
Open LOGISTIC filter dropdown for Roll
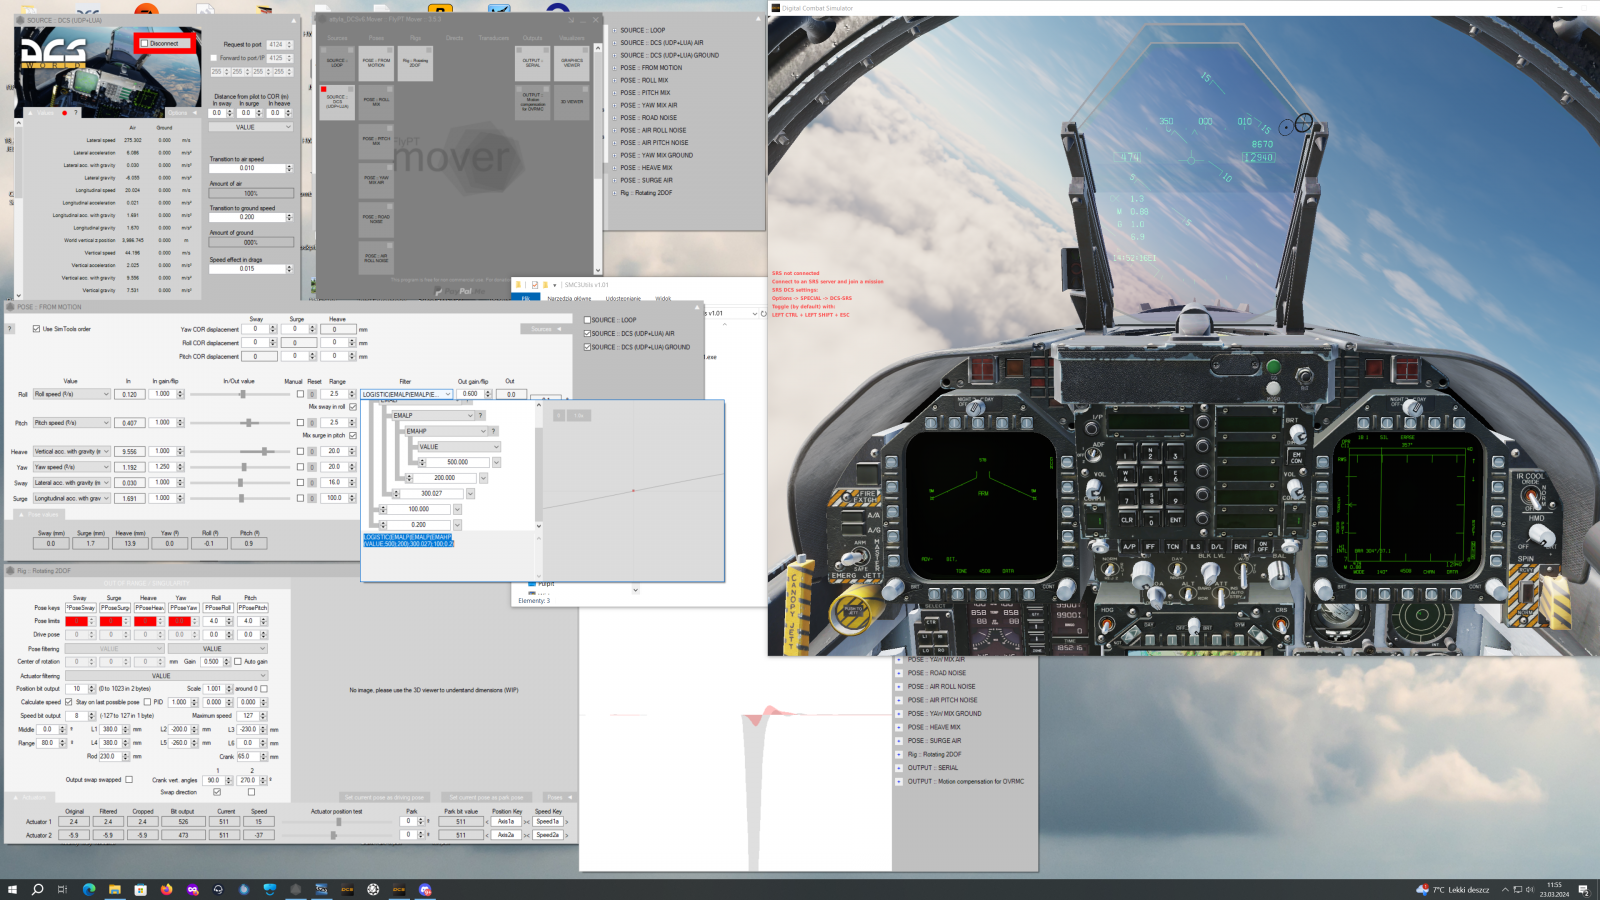point(407,394)
